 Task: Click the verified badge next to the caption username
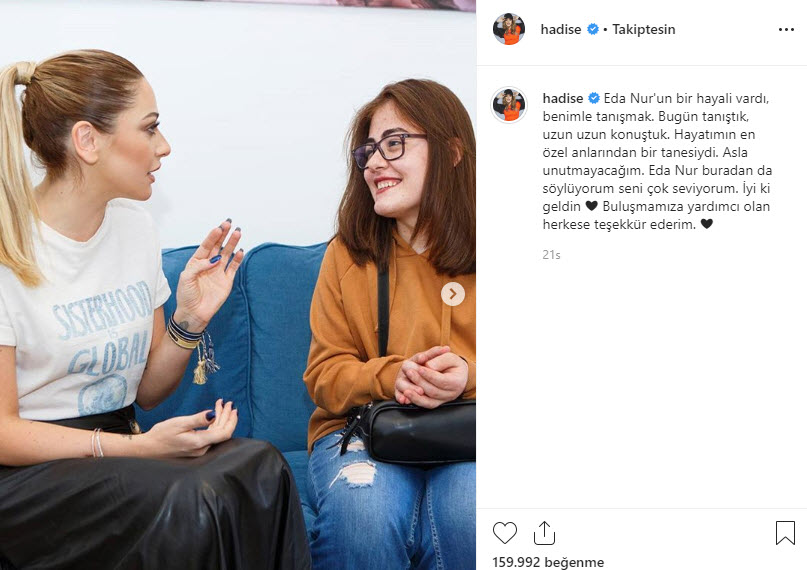[x=593, y=98]
